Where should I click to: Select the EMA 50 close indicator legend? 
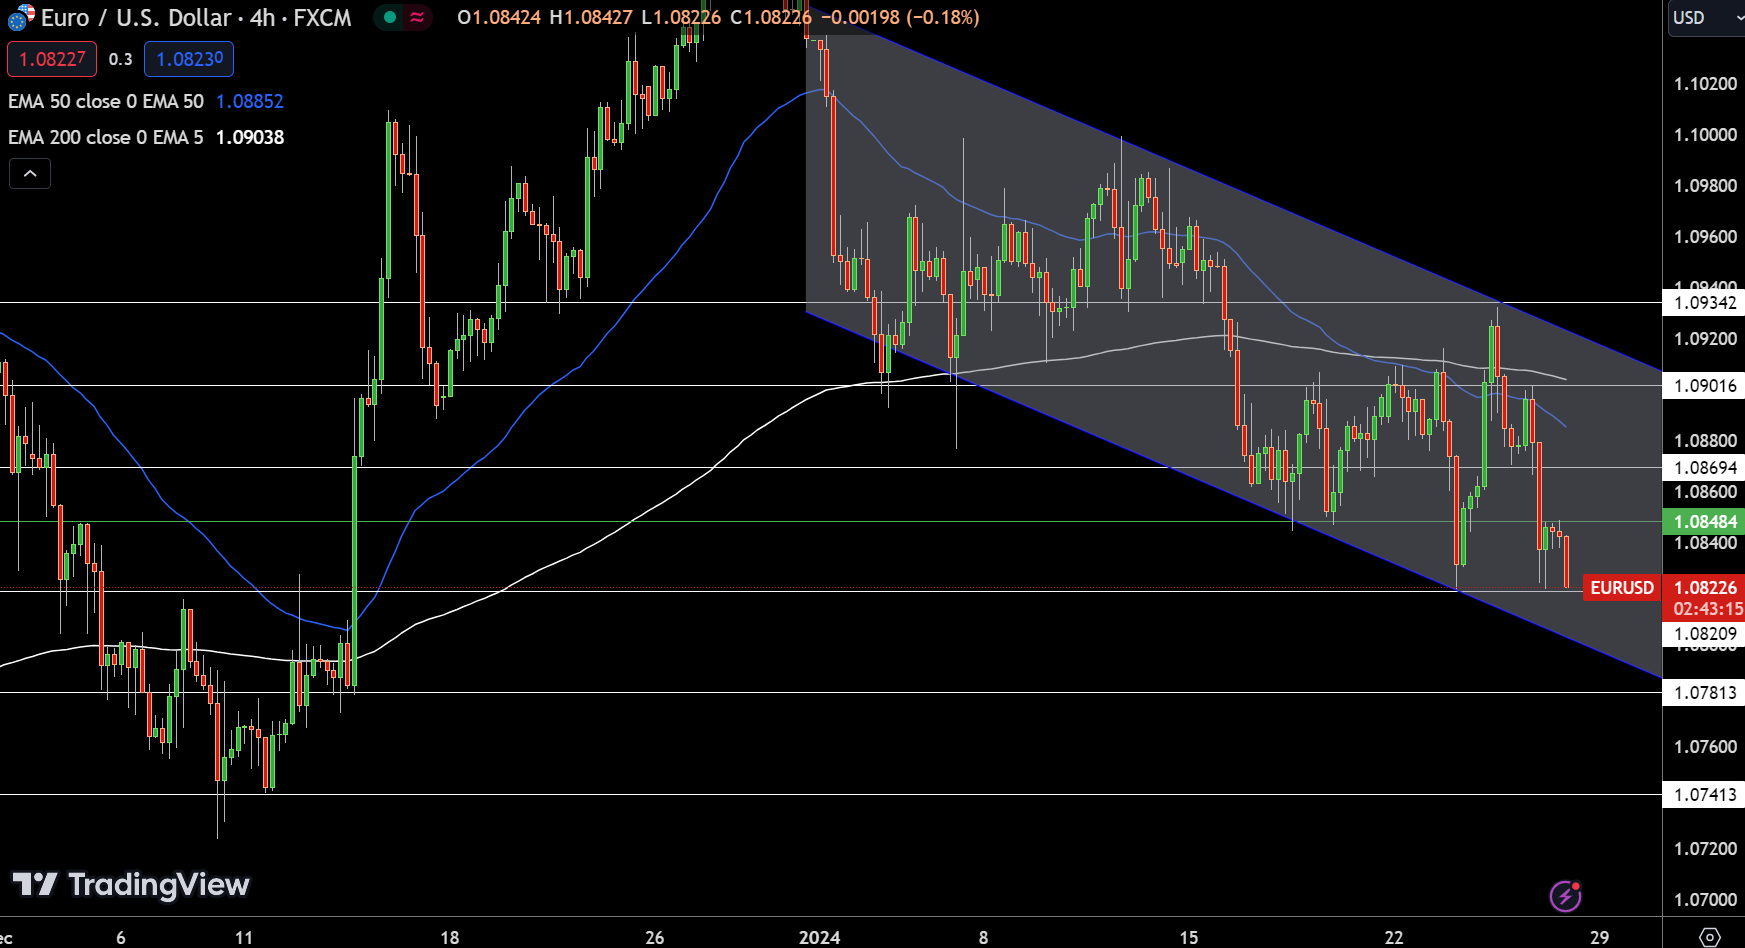[x=106, y=101]
